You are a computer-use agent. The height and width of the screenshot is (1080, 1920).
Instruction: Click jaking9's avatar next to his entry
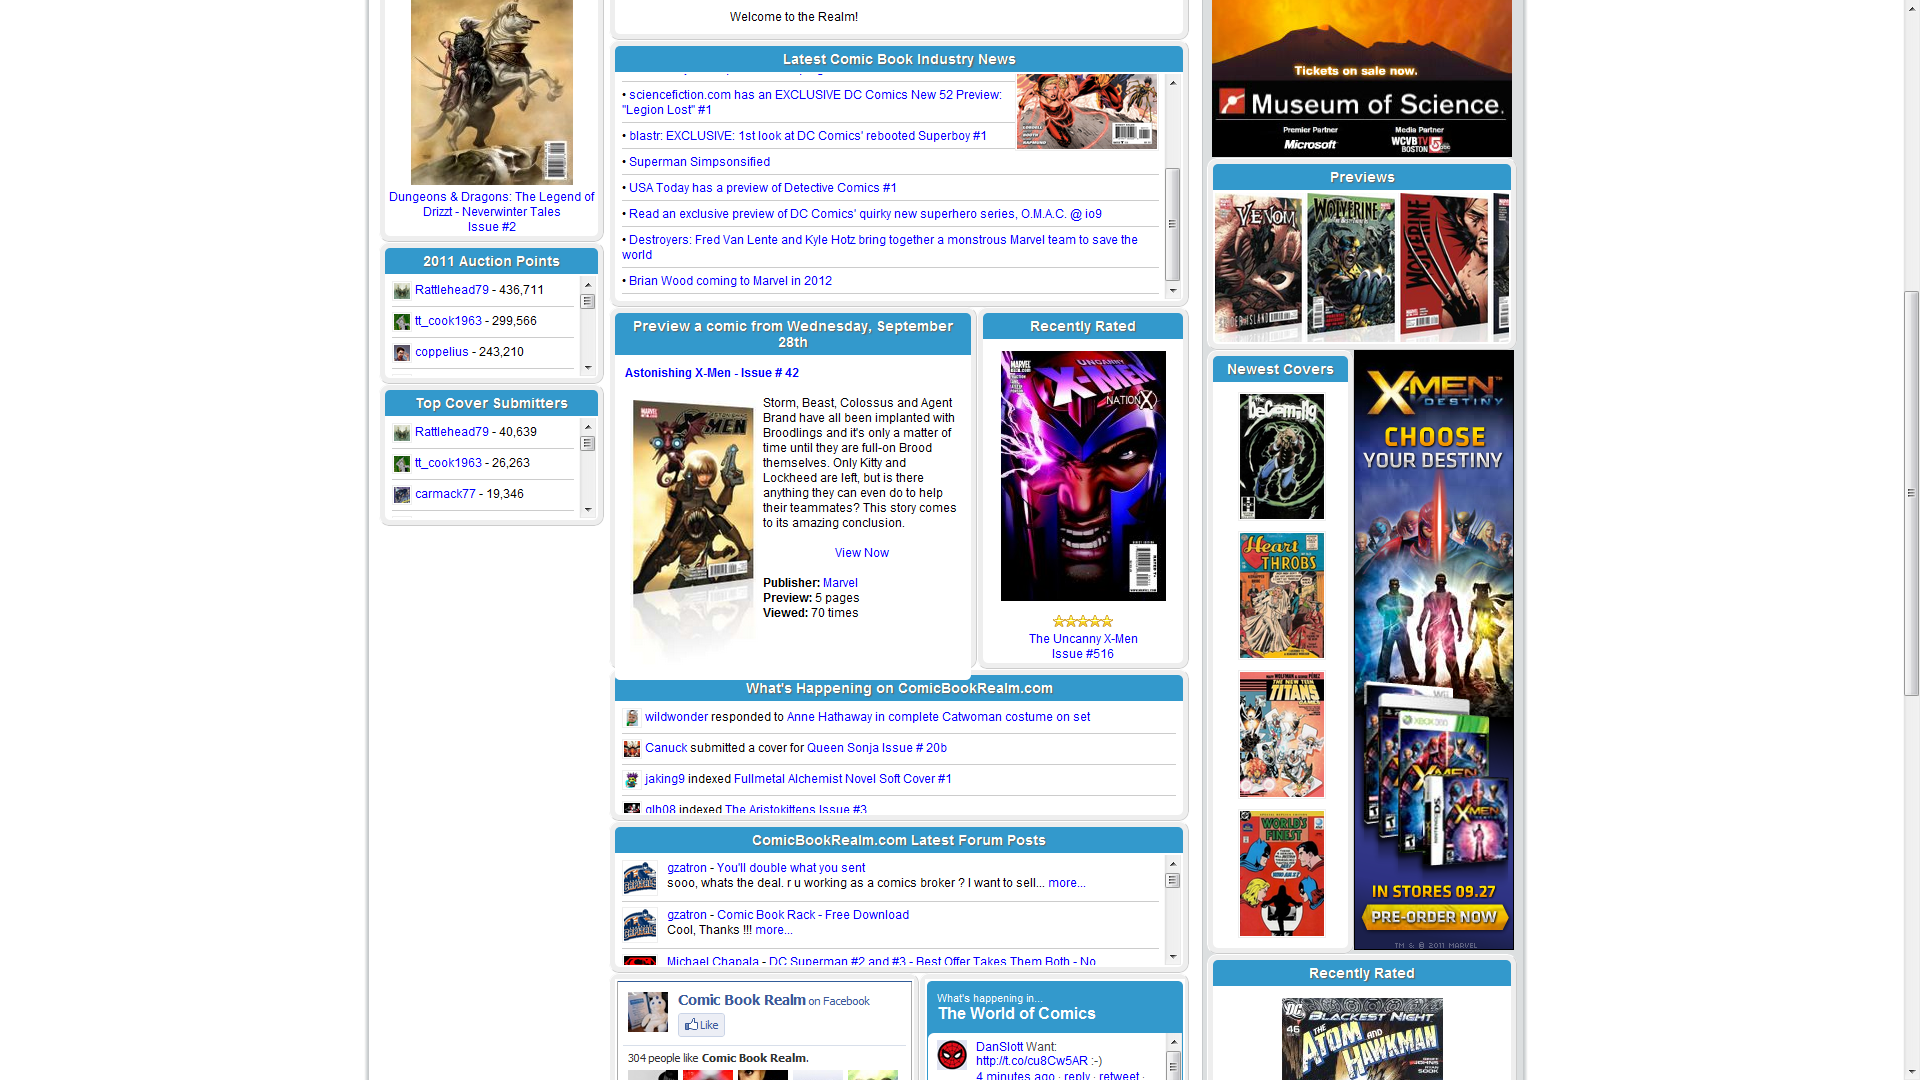coord(632,779)
